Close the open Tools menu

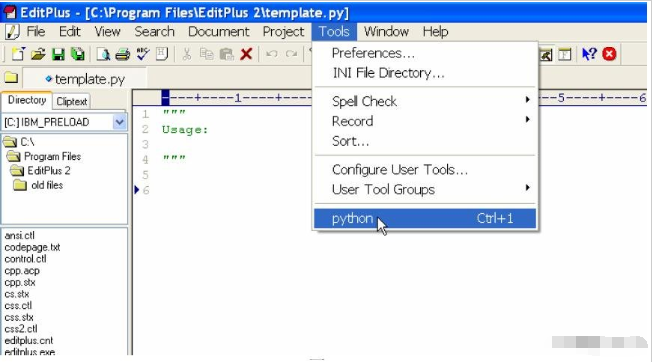tap(334, 32)
